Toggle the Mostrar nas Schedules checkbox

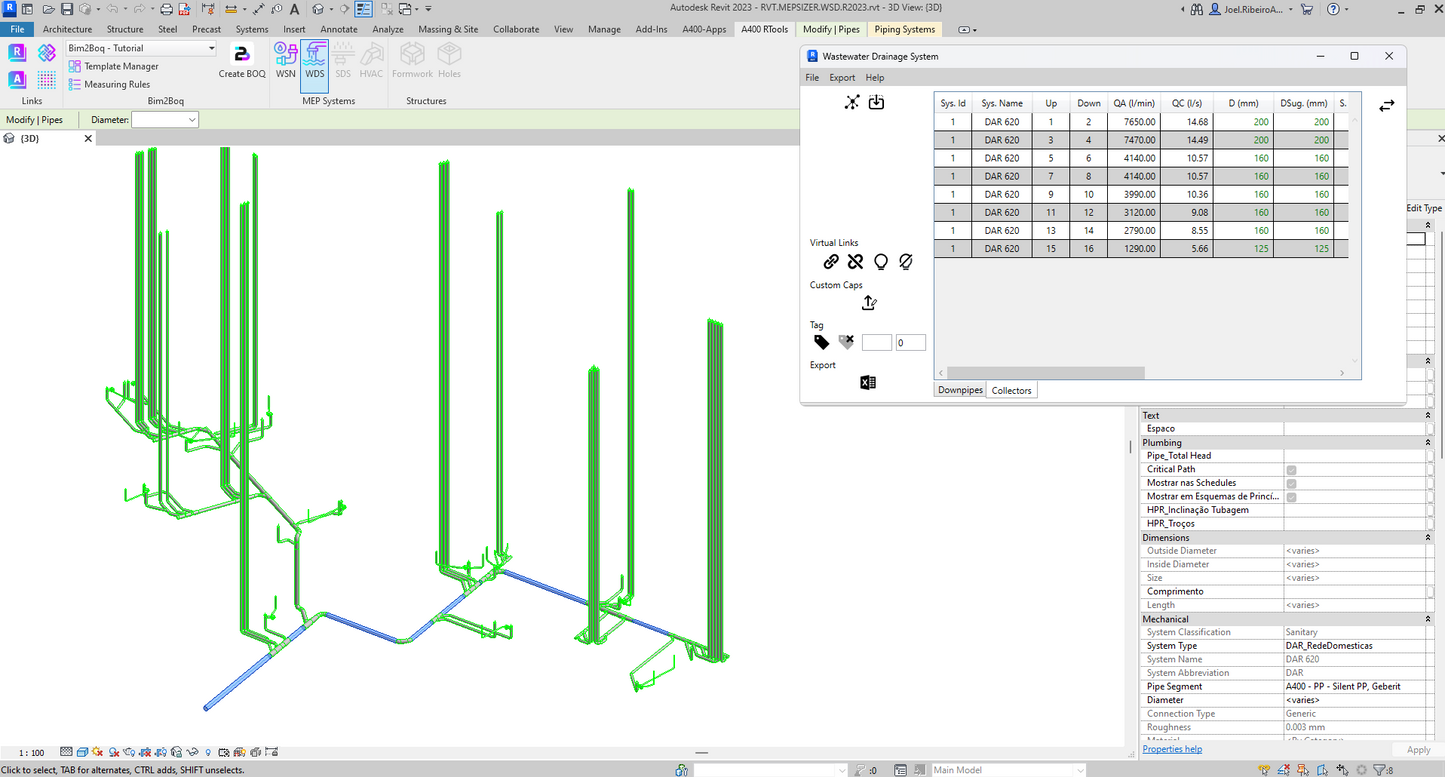(1291, 483)
